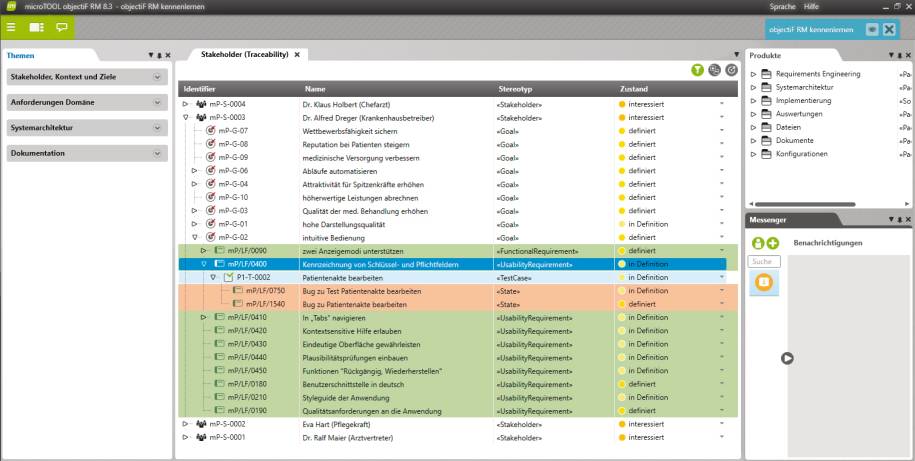Click the Suche field in Messenger

pos(764,261)
